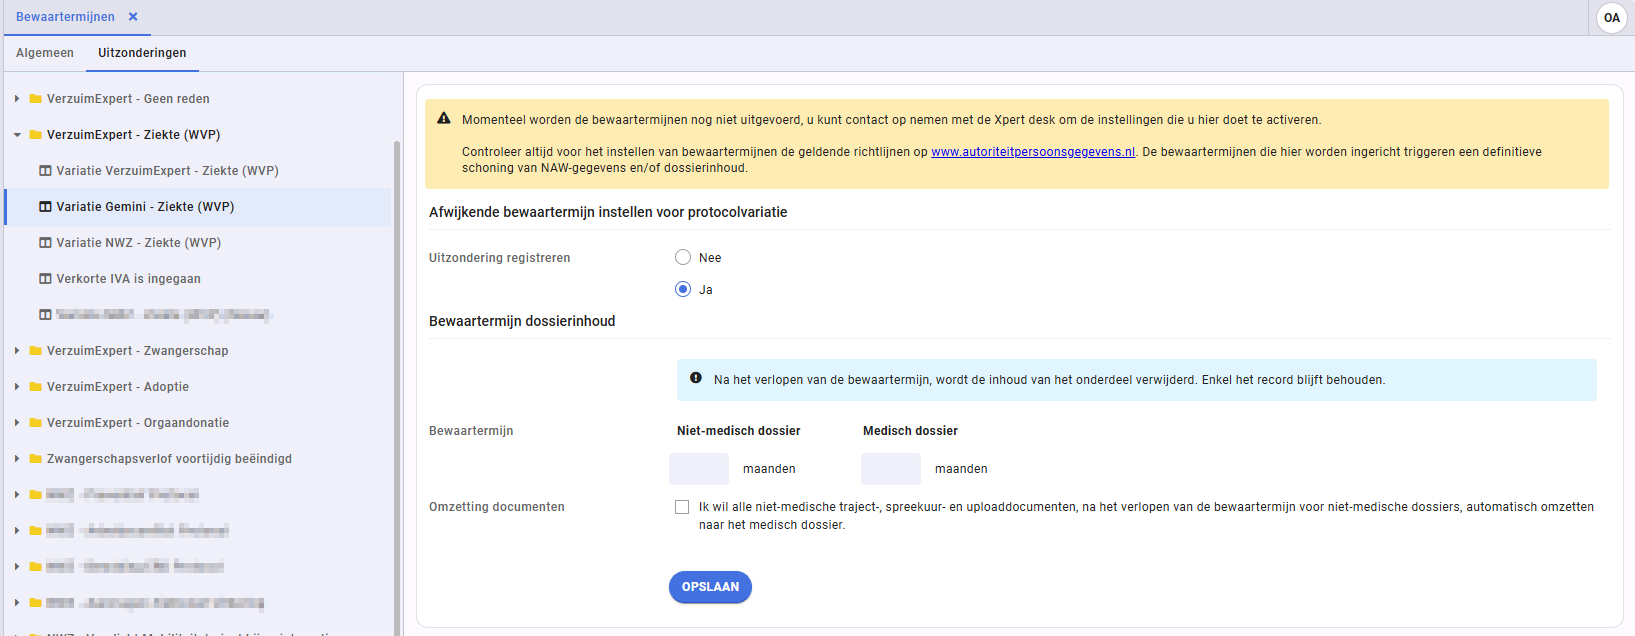Click the folder icon of VerzuimExpert - Geen reden

click(x=36, y=99)
